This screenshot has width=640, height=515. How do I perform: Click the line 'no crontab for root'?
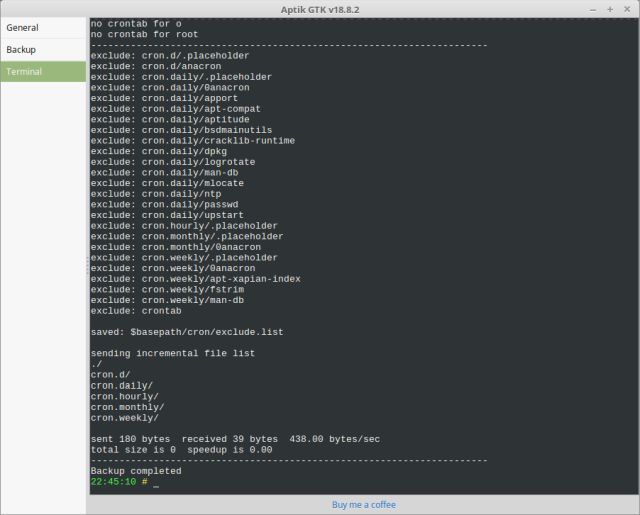(144, 34)
